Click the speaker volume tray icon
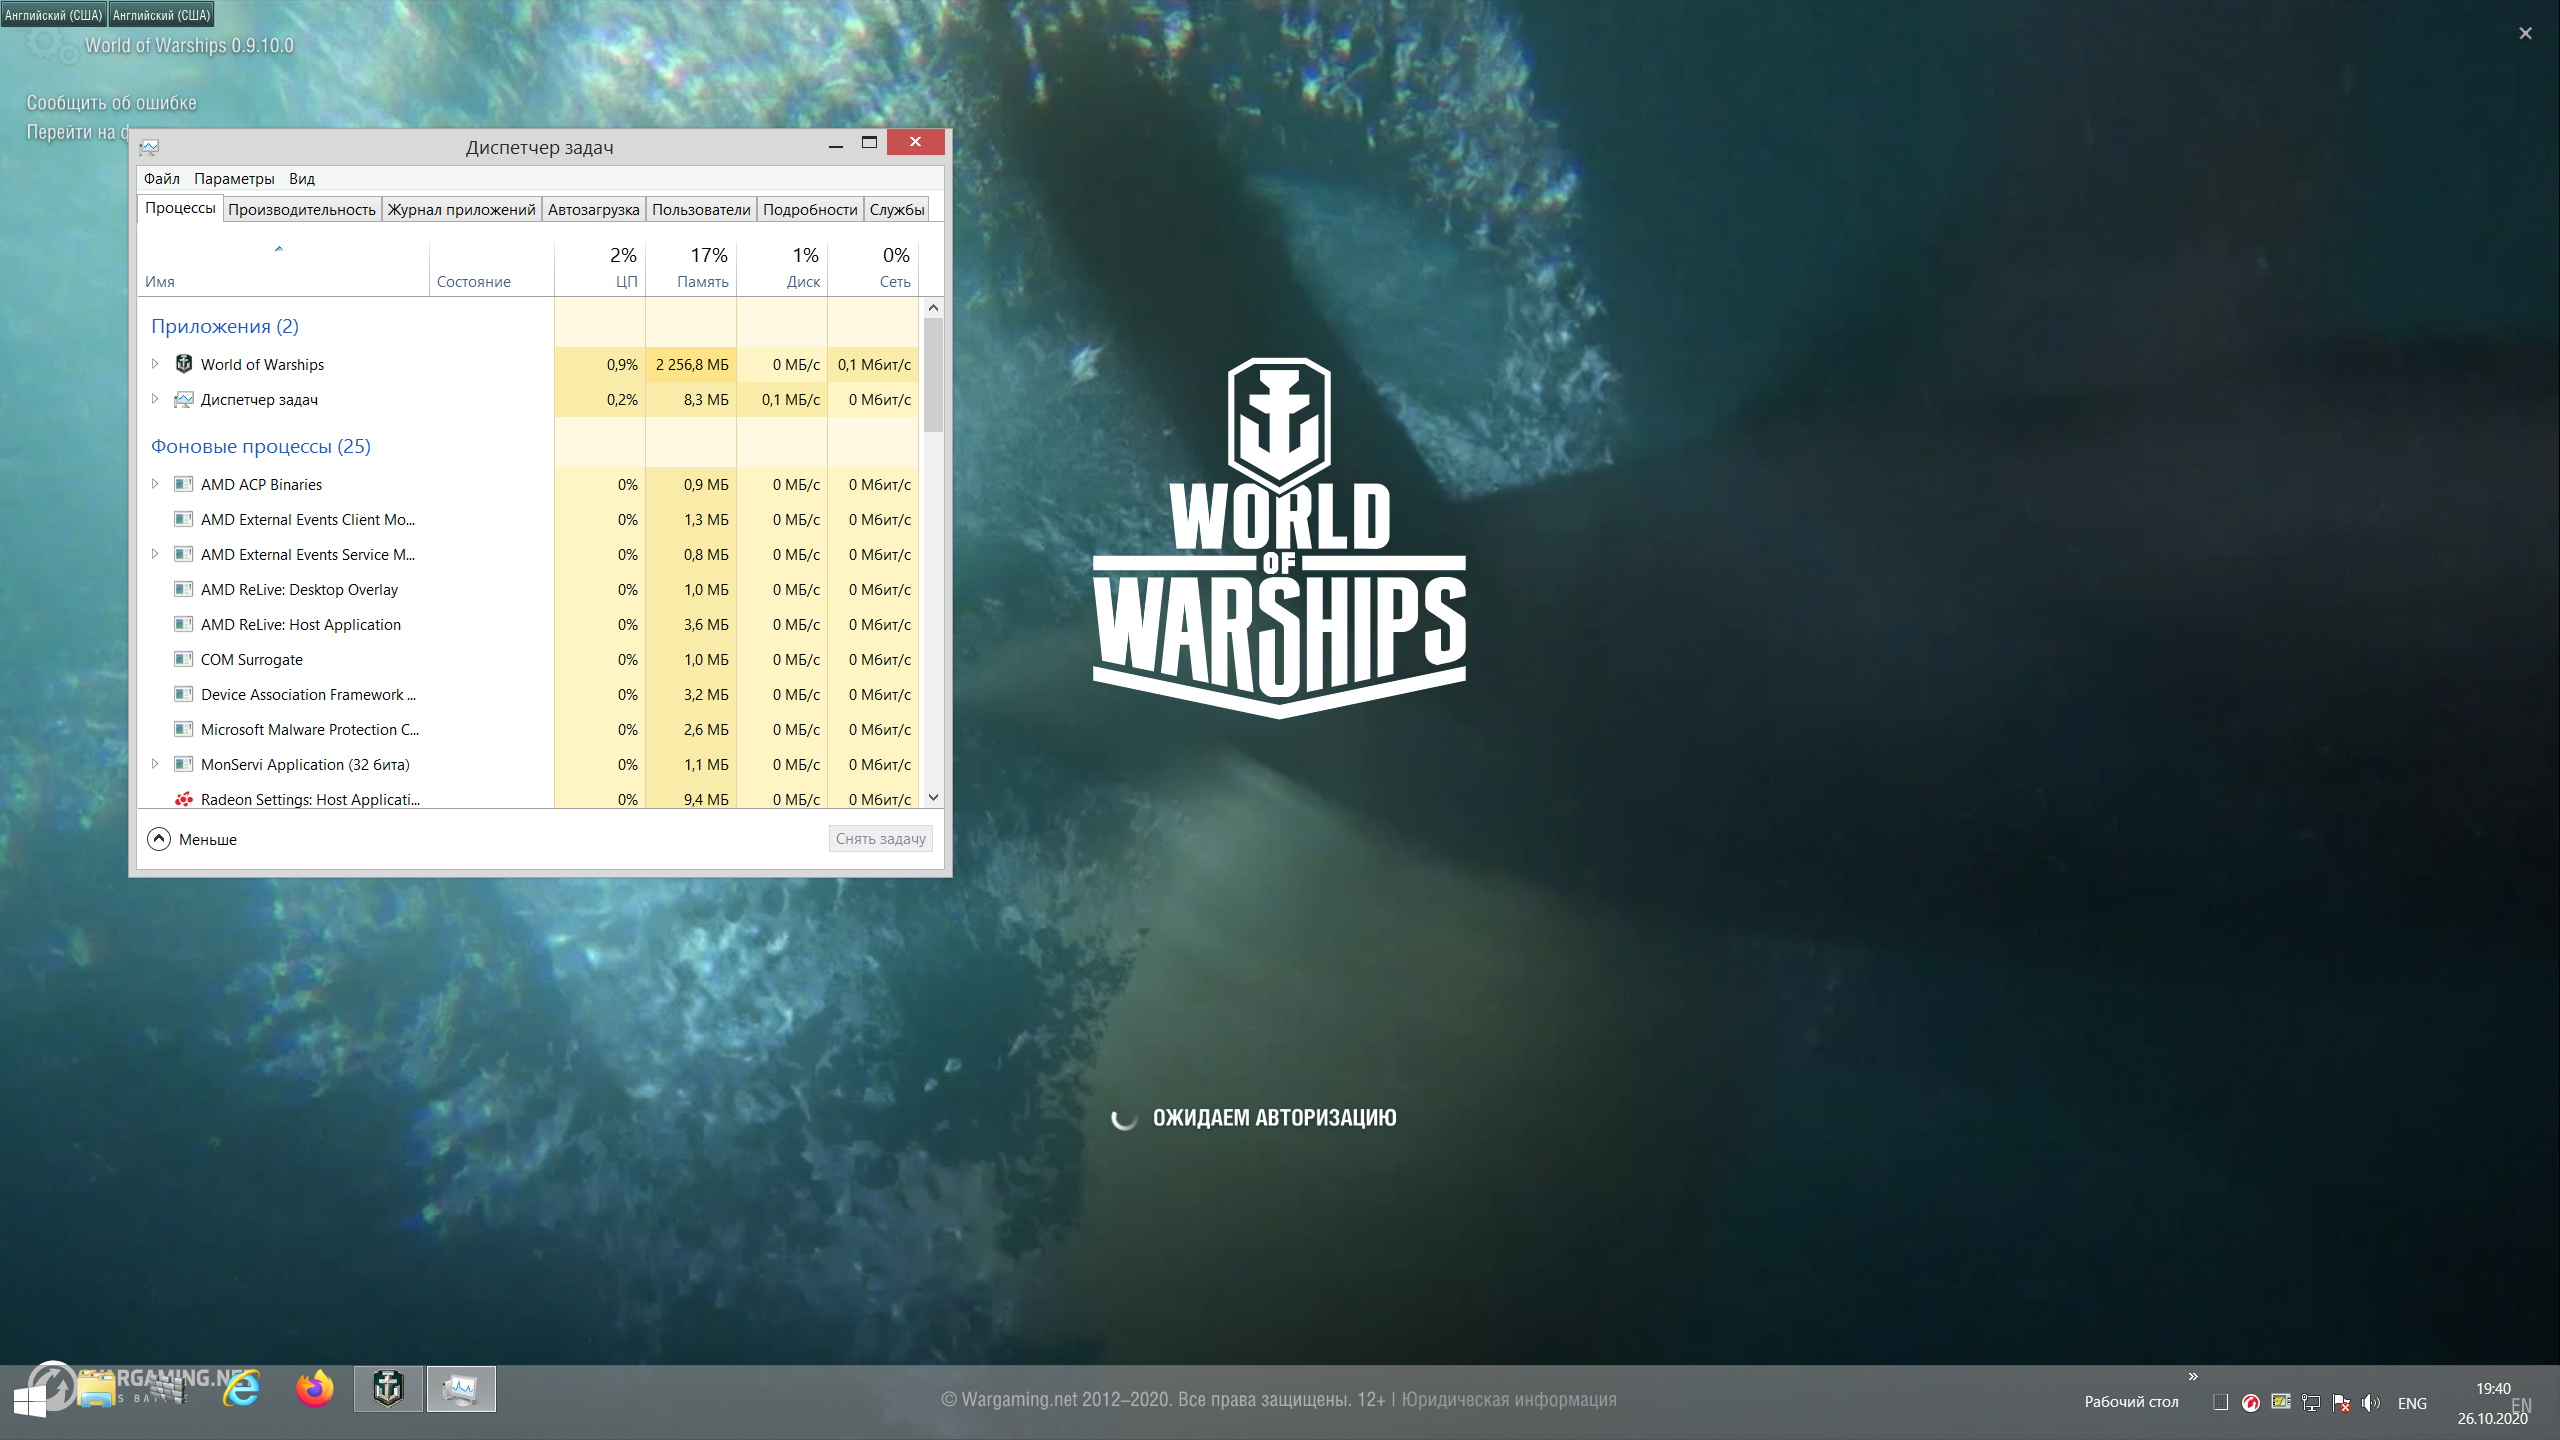The image size is (2560, 1440). (x=2371, y=1403)
